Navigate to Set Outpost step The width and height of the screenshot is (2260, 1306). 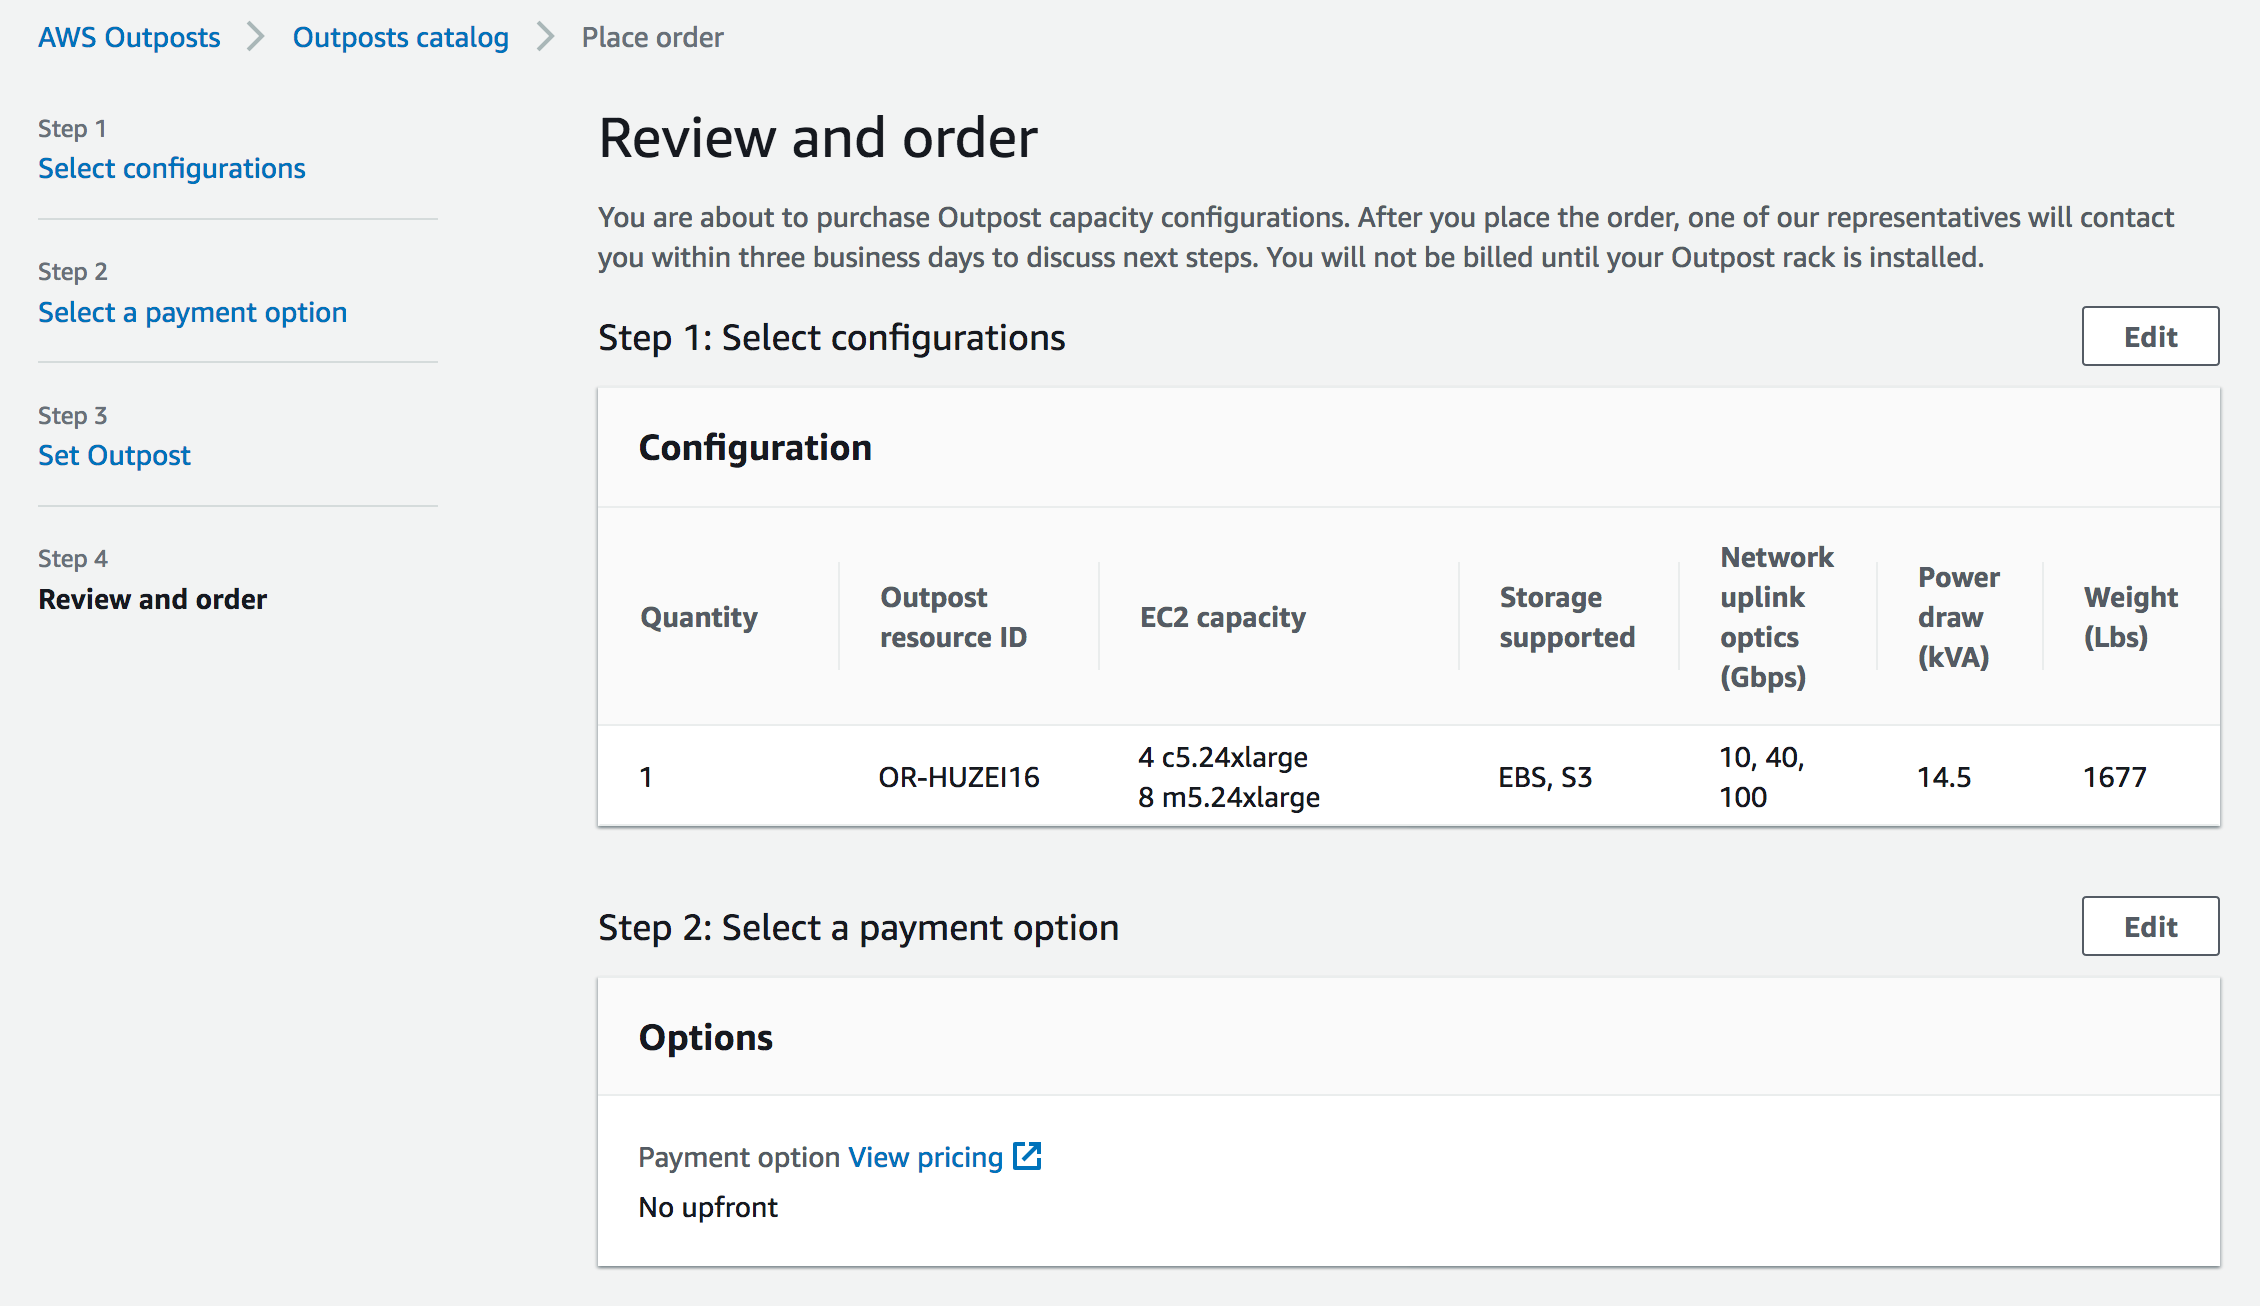[114, 455]
